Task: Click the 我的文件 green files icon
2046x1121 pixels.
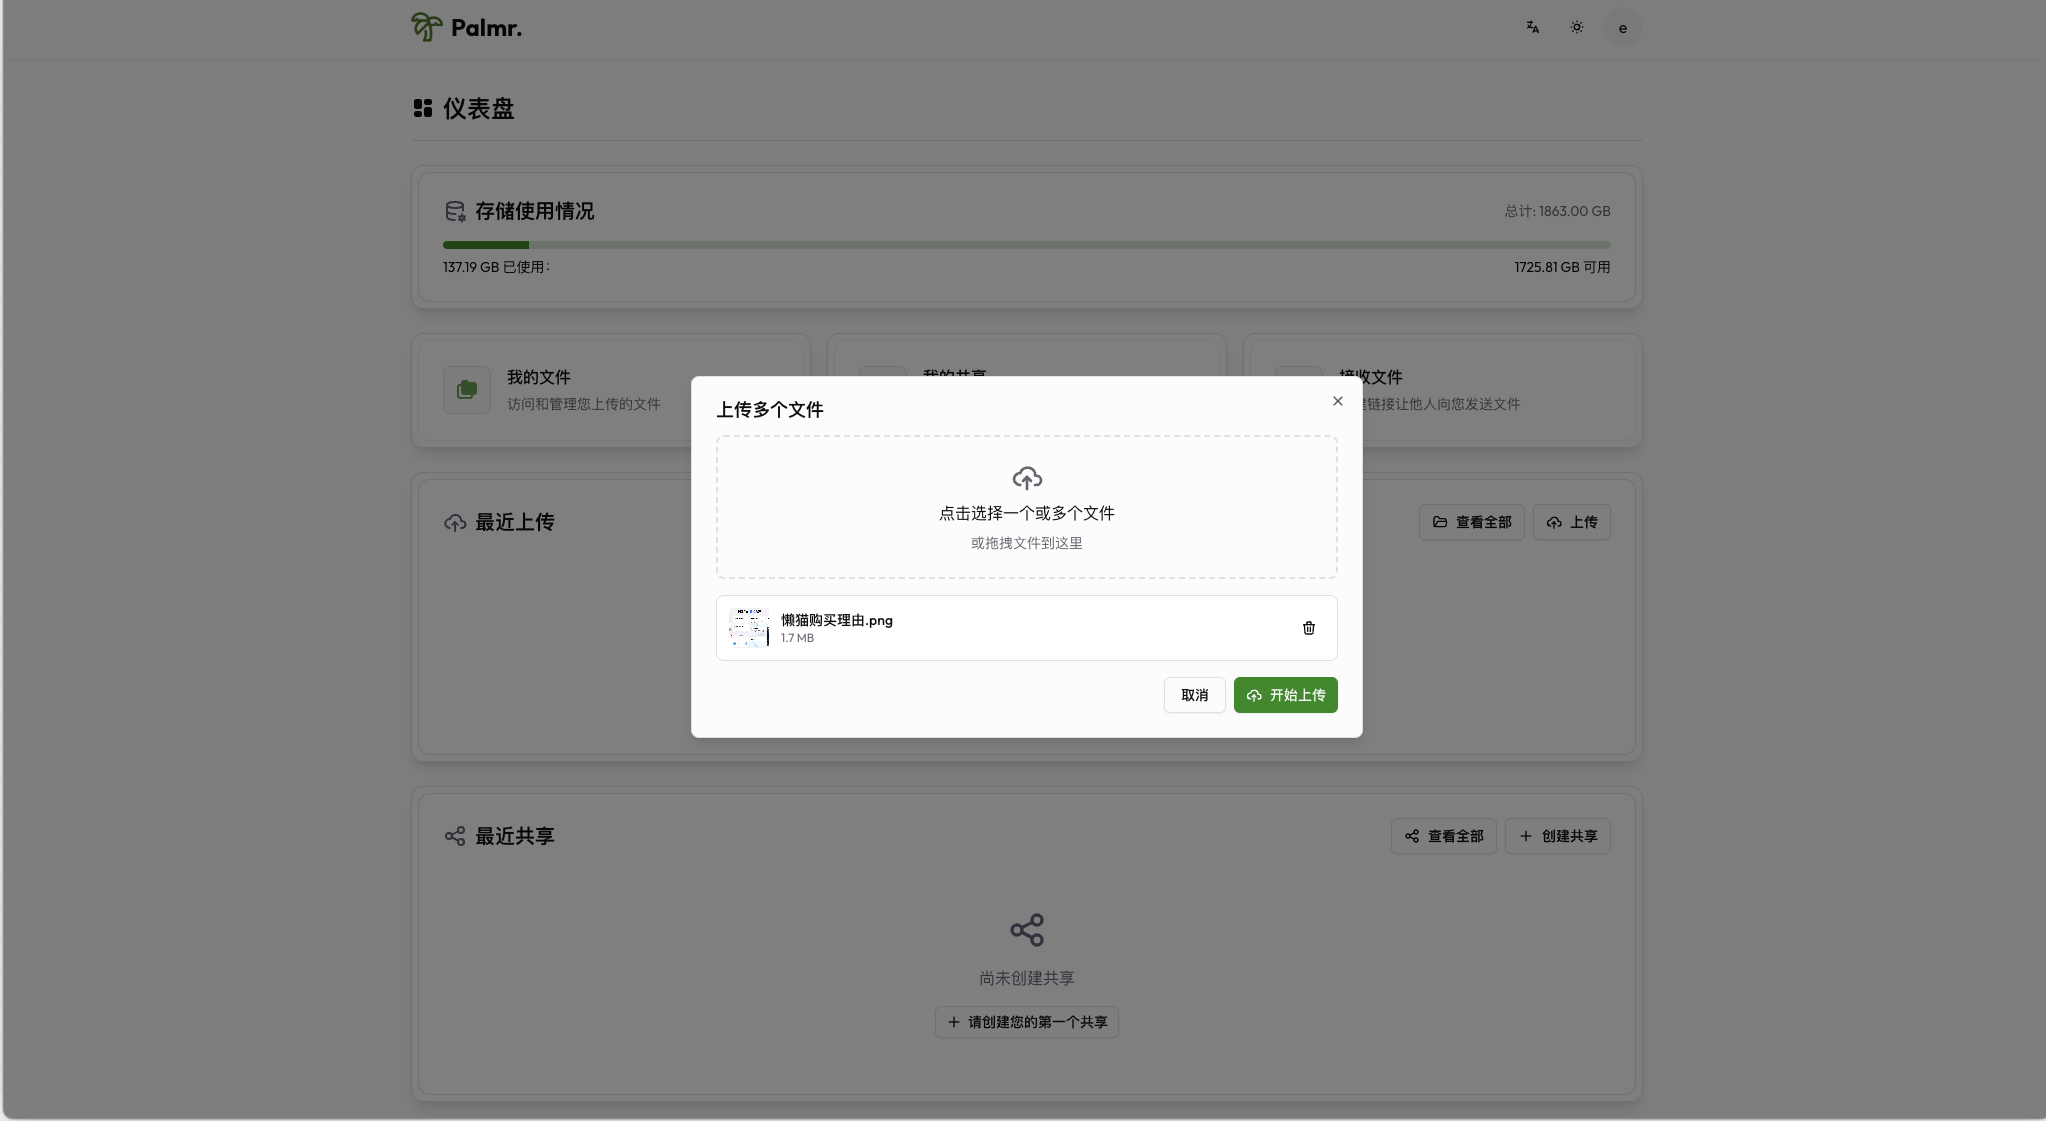Action: point(467,390)
